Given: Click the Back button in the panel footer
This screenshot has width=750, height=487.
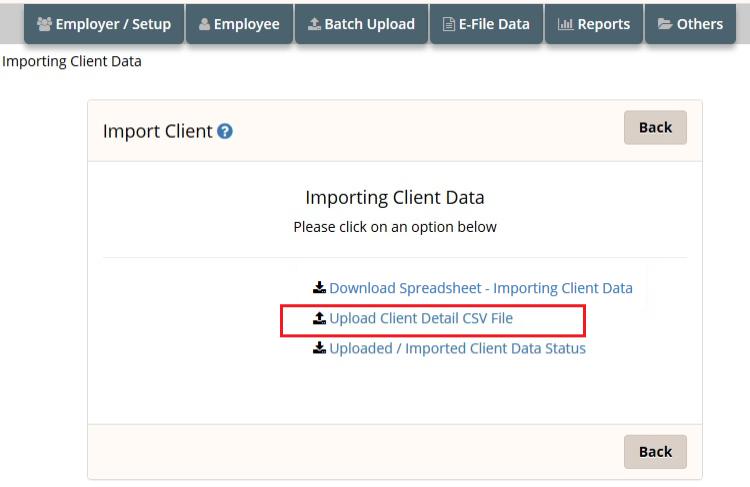Looking at the screenshot, I should pyautogui.click(x=655, y=452).
